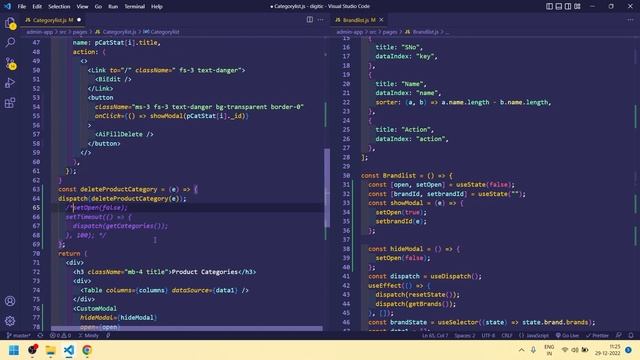Click unsaved dot on Categorylist.js tab
Screen dimensions: 640x360
click(x=79, y=20)
